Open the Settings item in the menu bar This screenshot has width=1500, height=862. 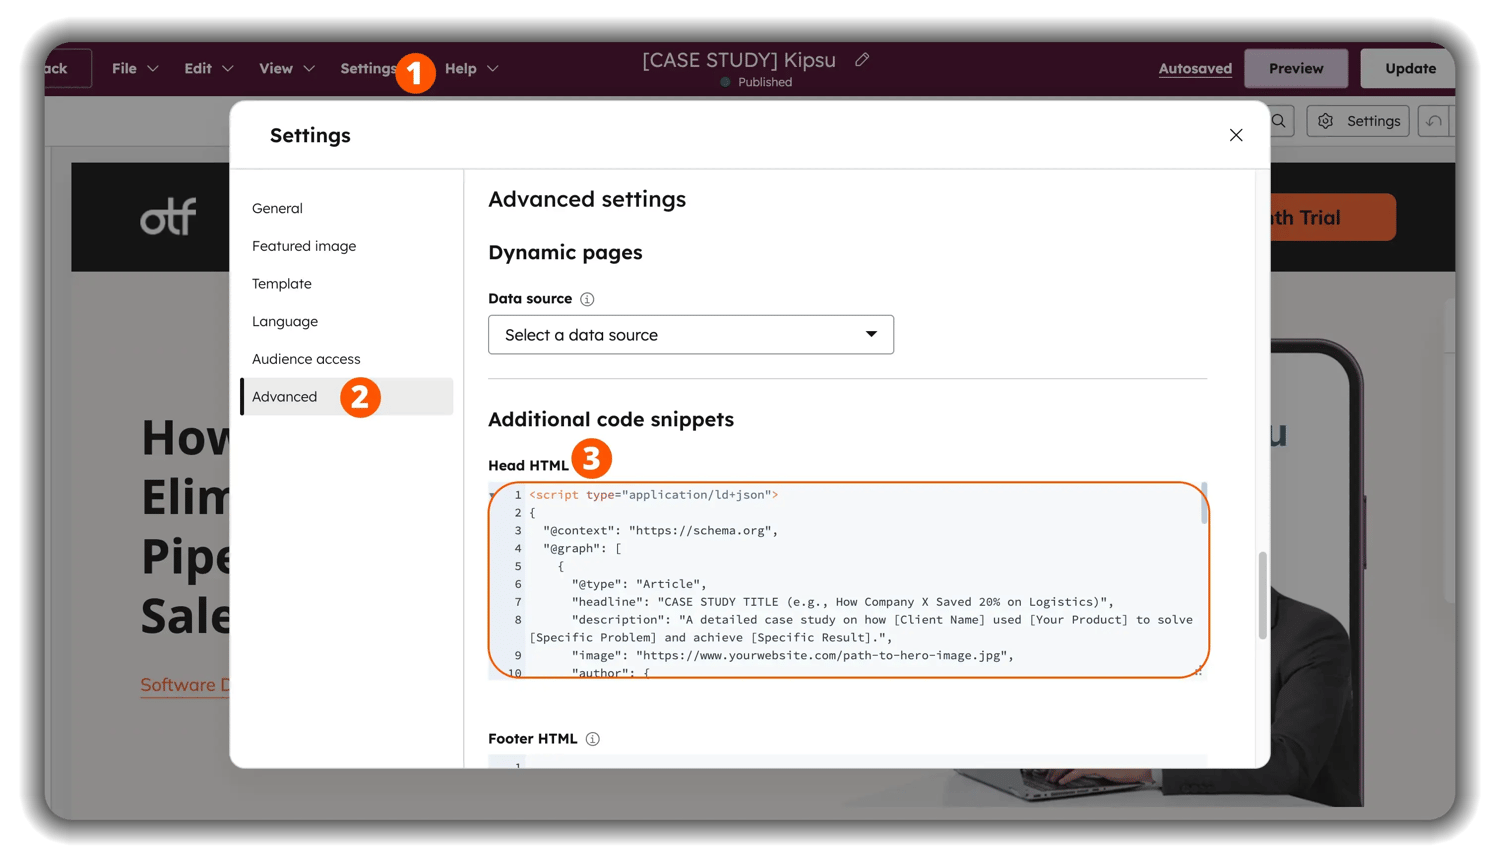pyautogui.click(x=368, y=68)
